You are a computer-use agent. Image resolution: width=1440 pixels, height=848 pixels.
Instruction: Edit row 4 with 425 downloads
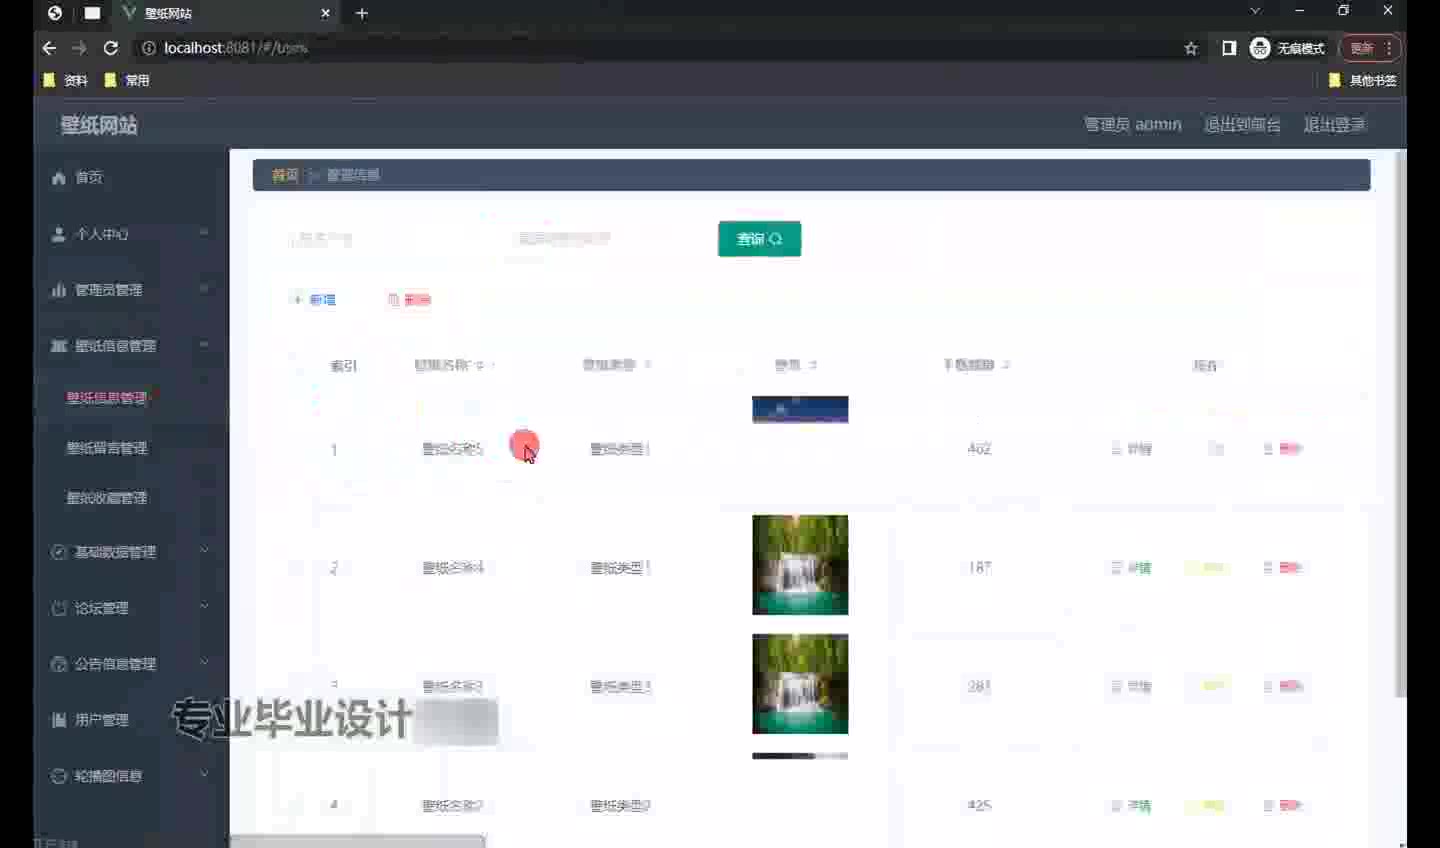1207,806
